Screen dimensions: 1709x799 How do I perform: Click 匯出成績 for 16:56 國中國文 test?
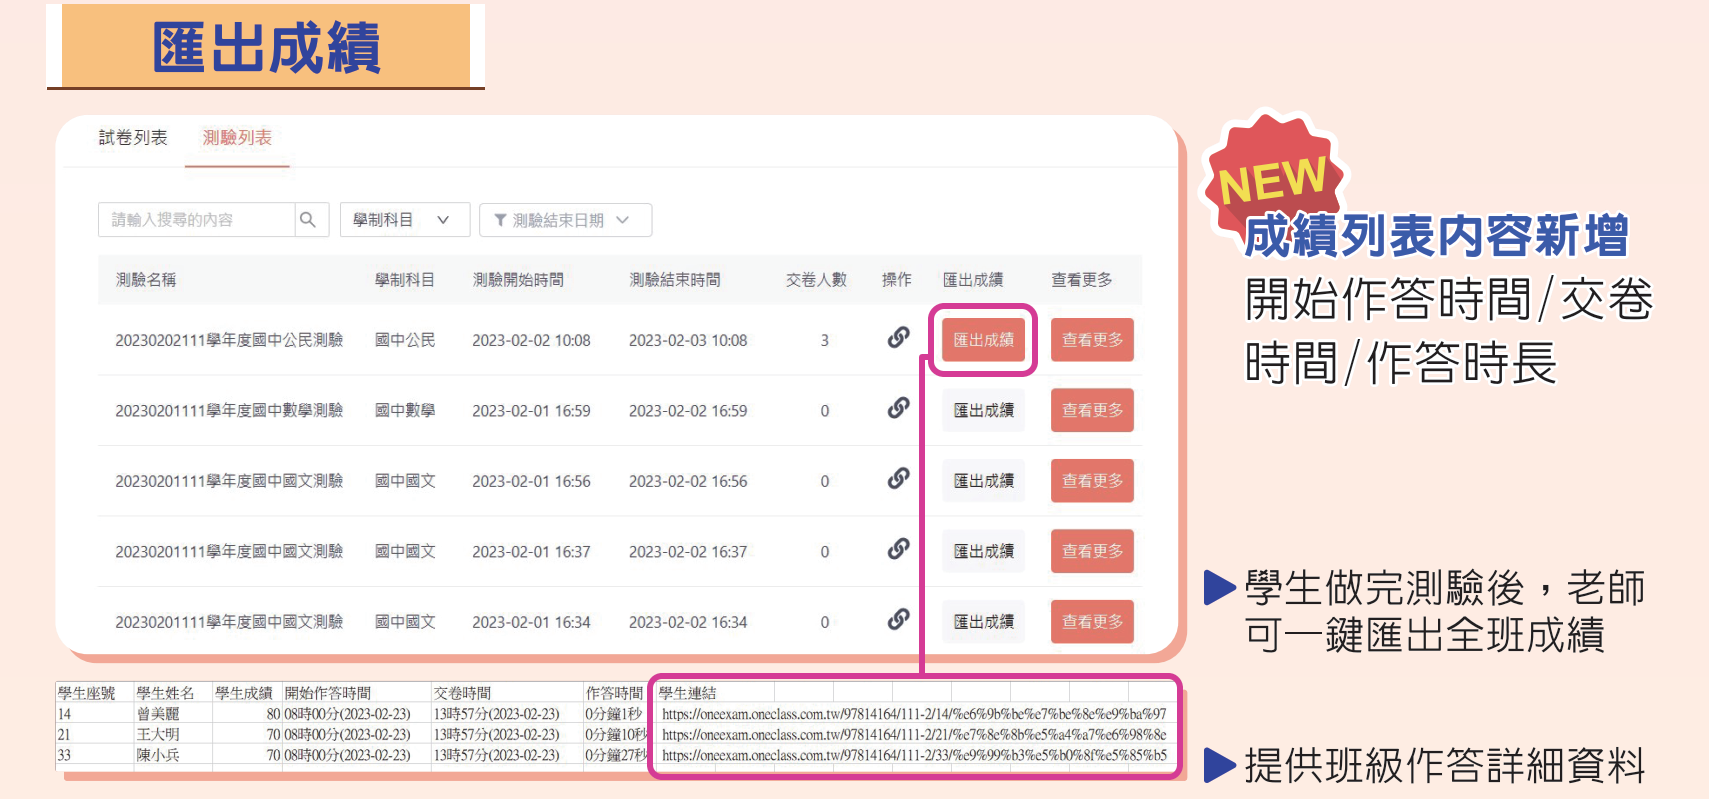point(983,481)
